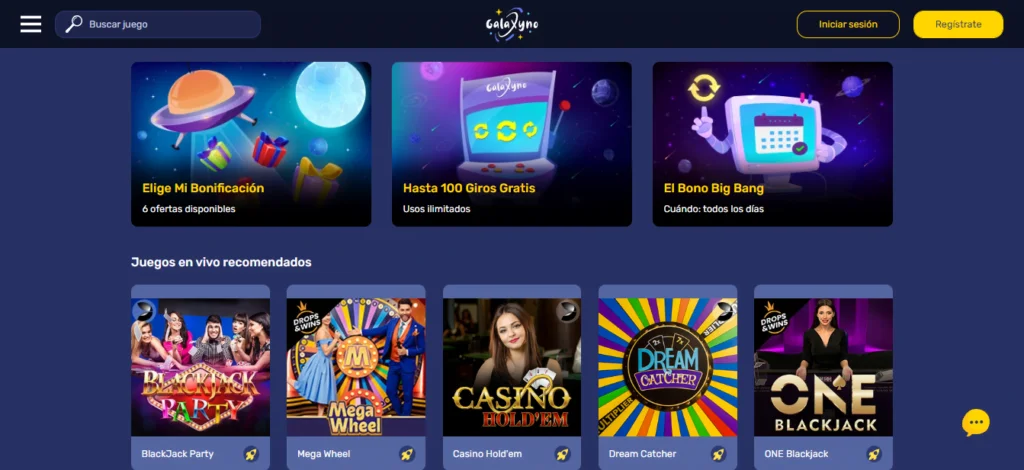Open El Bono Big Bang promo card
1024x470 pixels.
pos(773,144)
